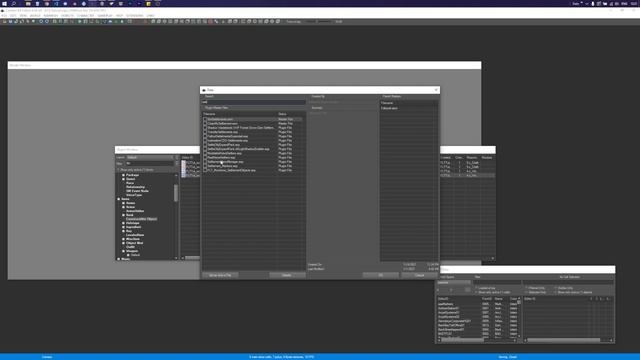Tick the first master file checkbox in Data list
Viewport: 640px width, 360px height.
point(205,119)
